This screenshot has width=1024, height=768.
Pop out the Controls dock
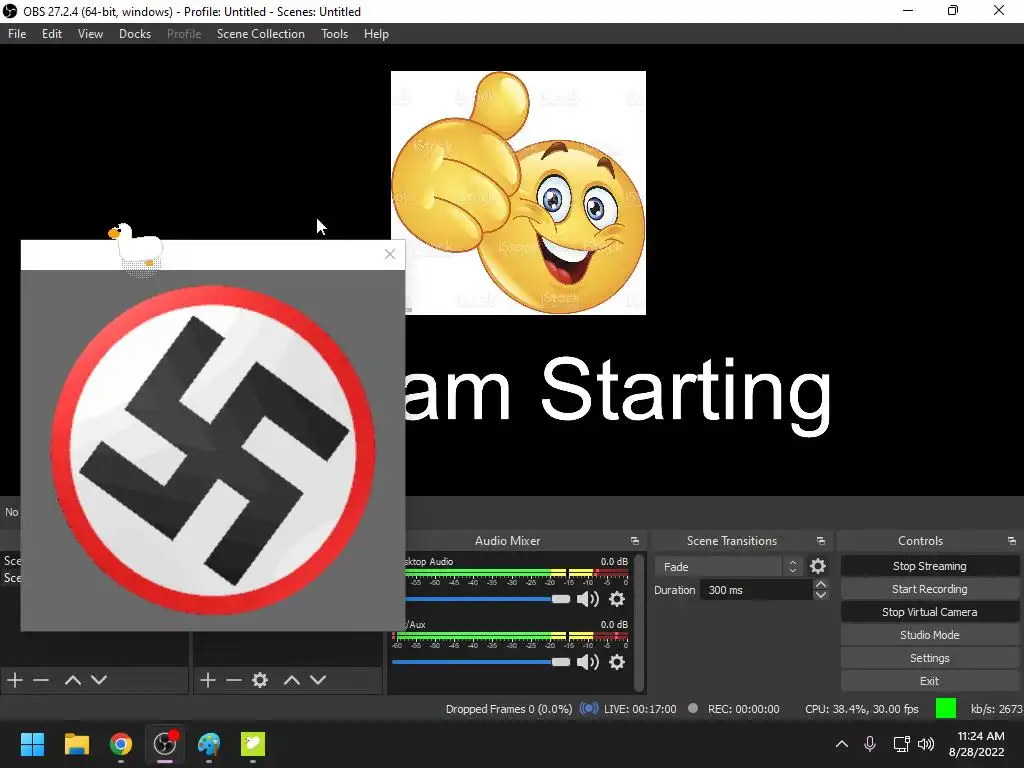point(1012,541)
